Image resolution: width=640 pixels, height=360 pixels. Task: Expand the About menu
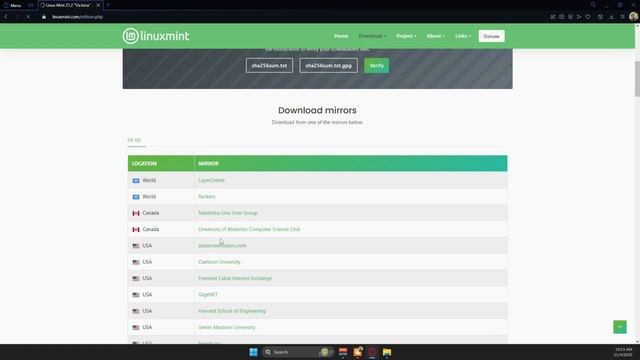click(436, 36)
